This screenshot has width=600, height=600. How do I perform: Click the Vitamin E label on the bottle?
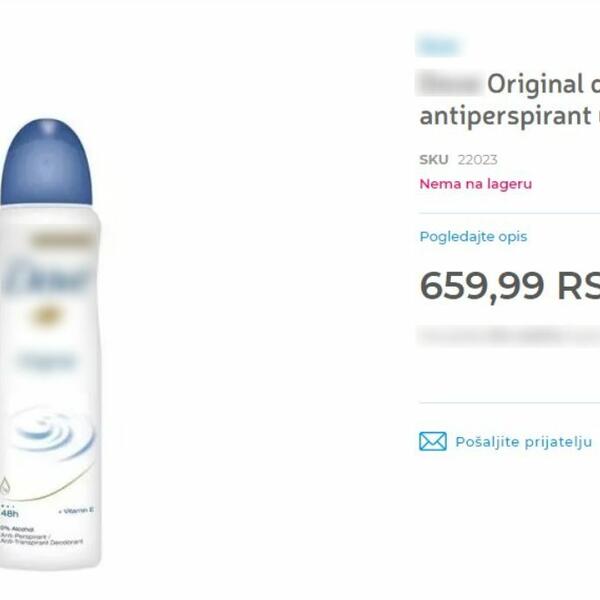pyautogui.click(x=76, y=510)
